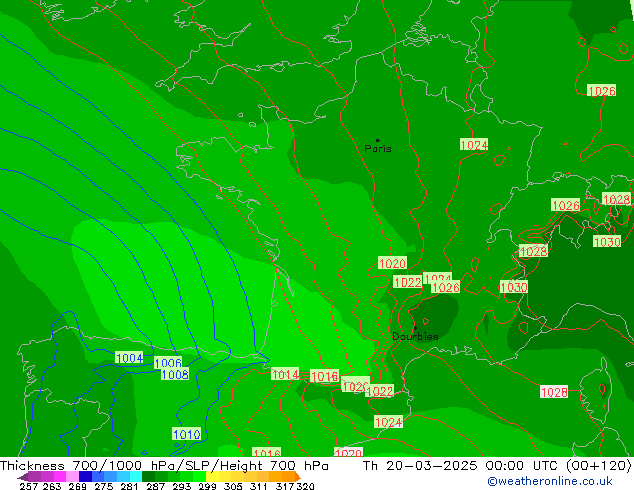Click the Dourbies location label

pyautogui.click(x=415, y=336)
